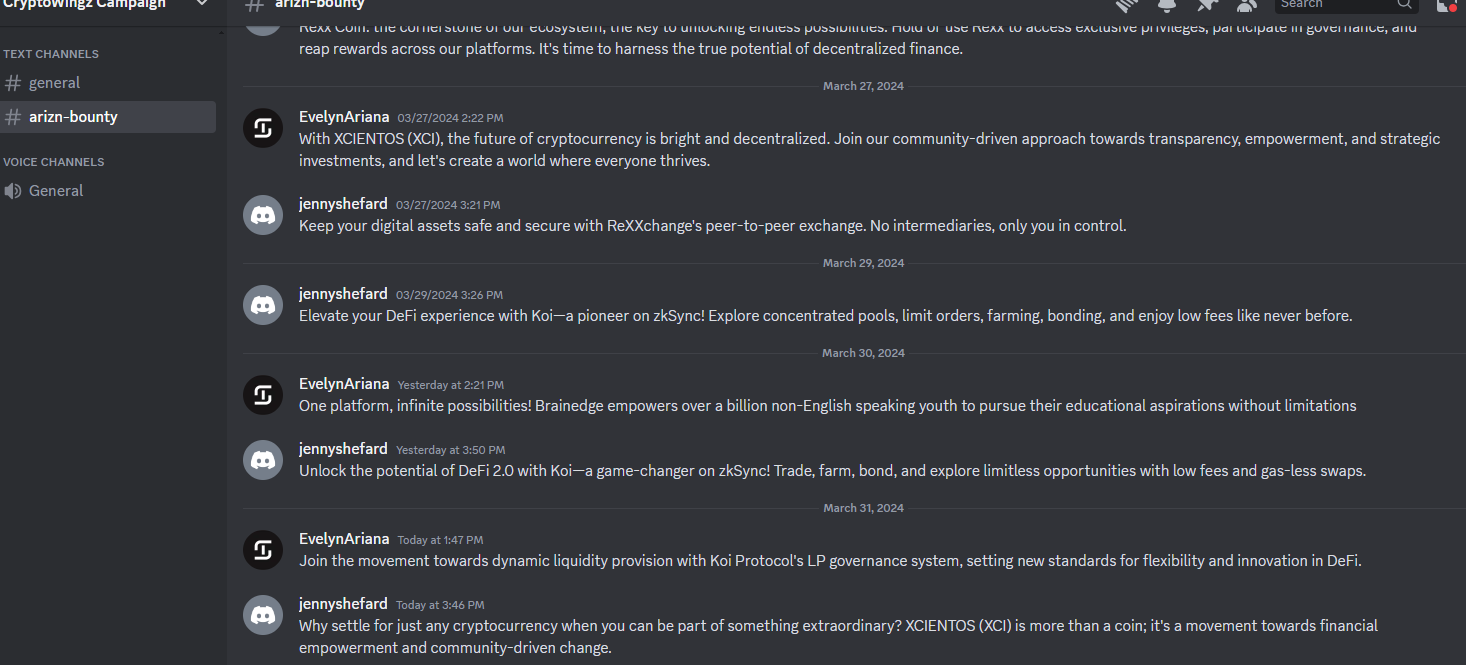Click jennyshefard username on Yesterday 3:50 PM message
The width and height of the screenshot is (1466, 665).
pos(343,449)
